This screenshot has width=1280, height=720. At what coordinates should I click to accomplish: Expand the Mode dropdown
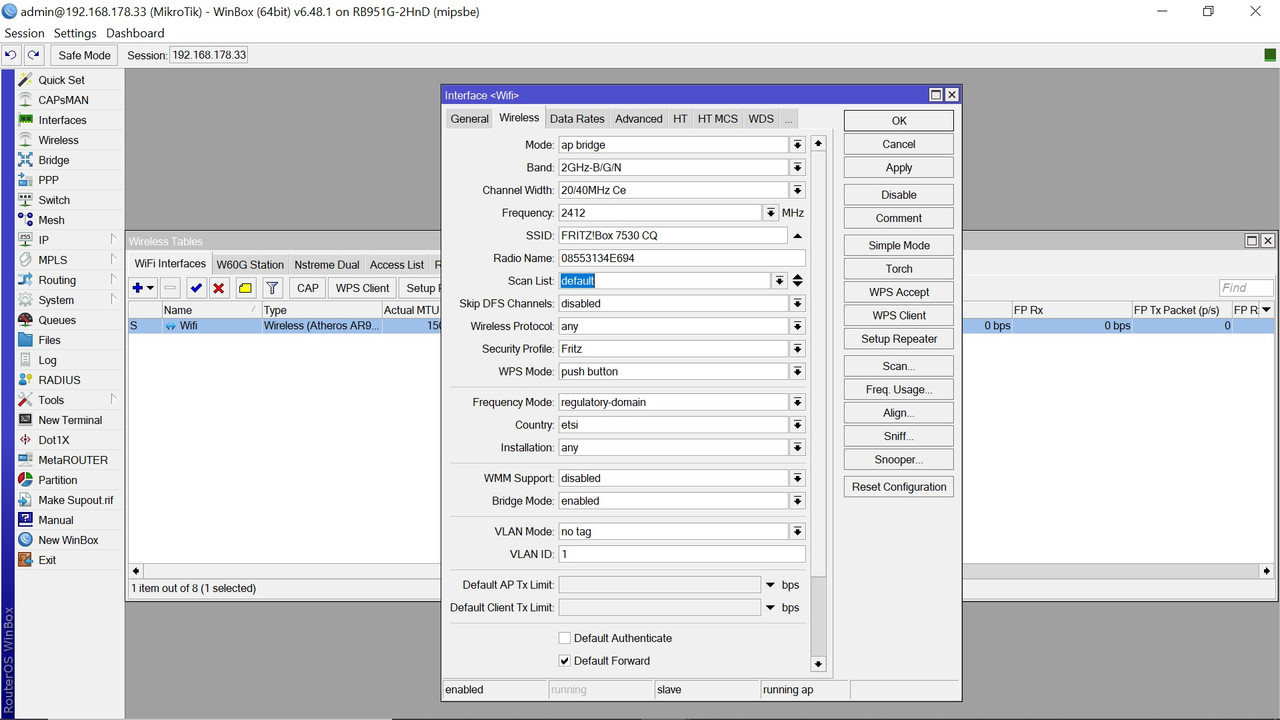pos(797,145)
